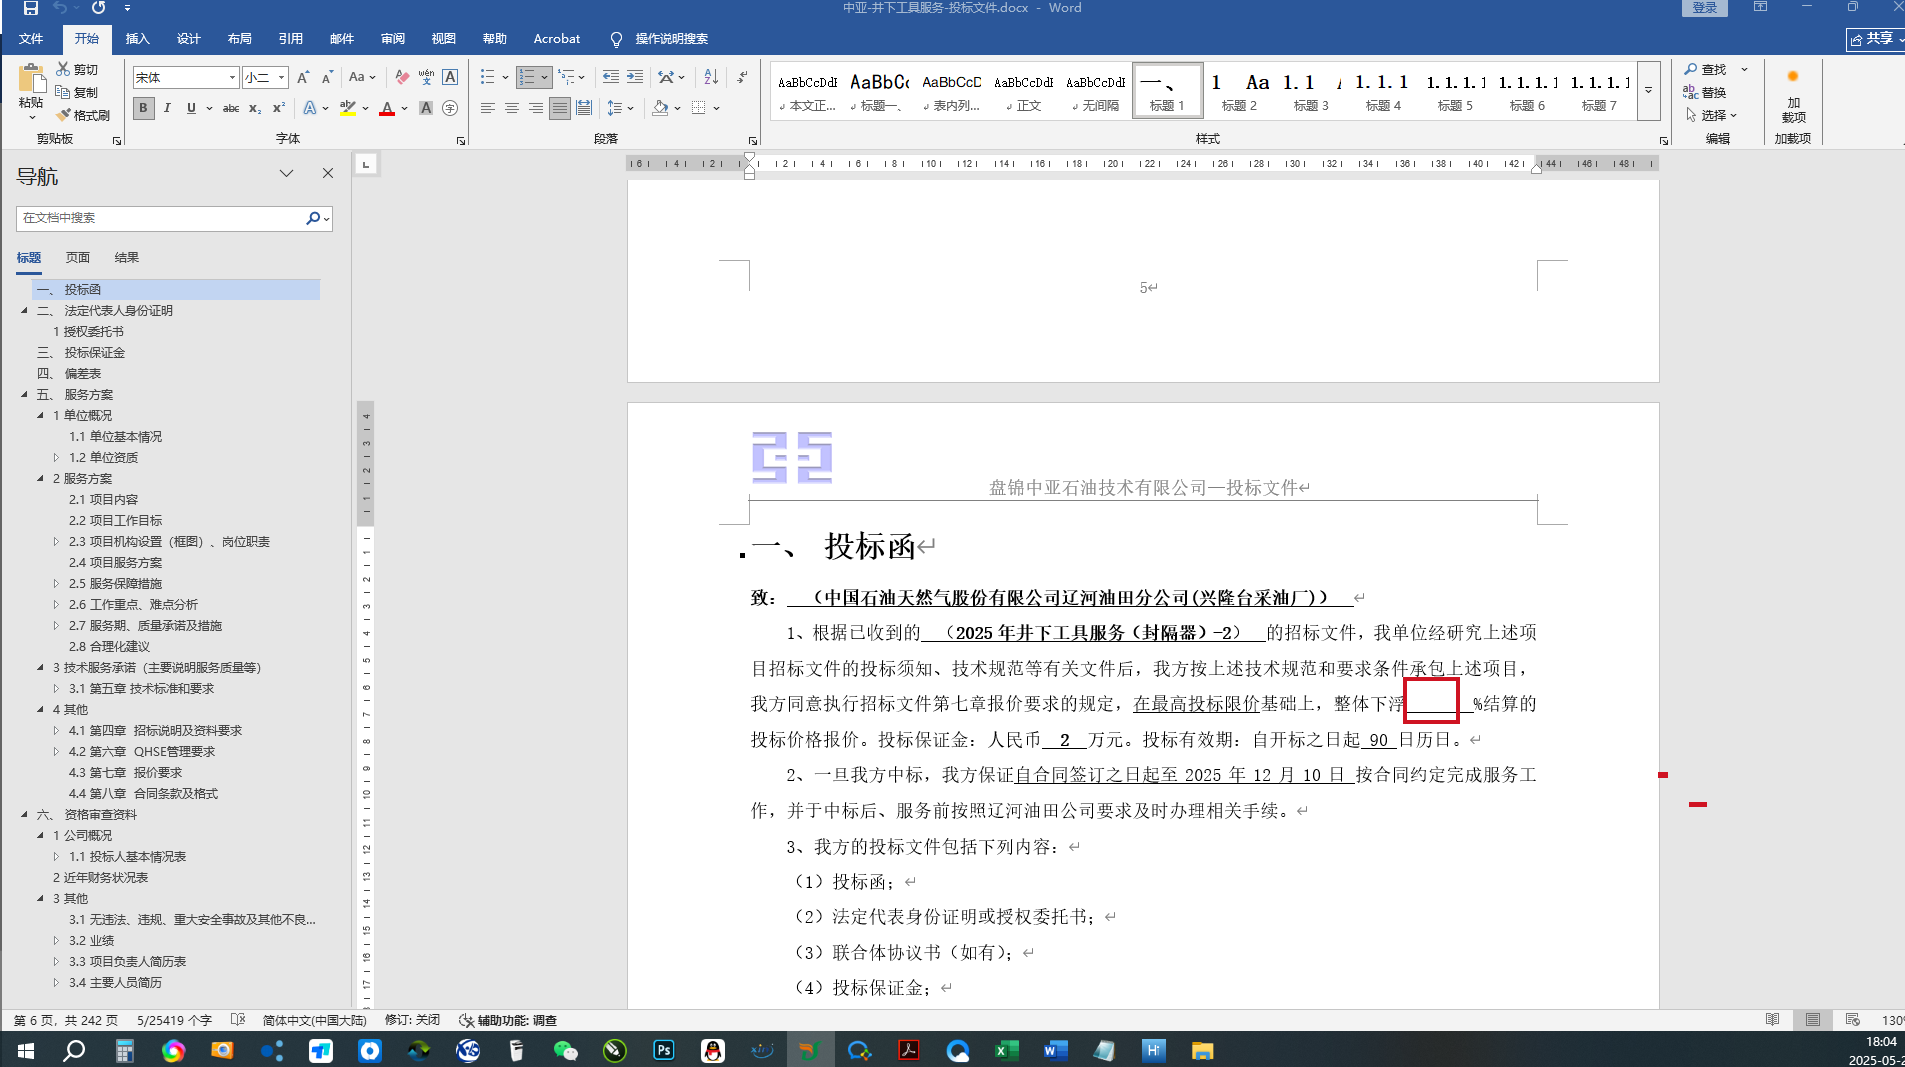Screen dimensions: 1905x1067
Task: Apply superscript formatting
Action: point(279,108)
